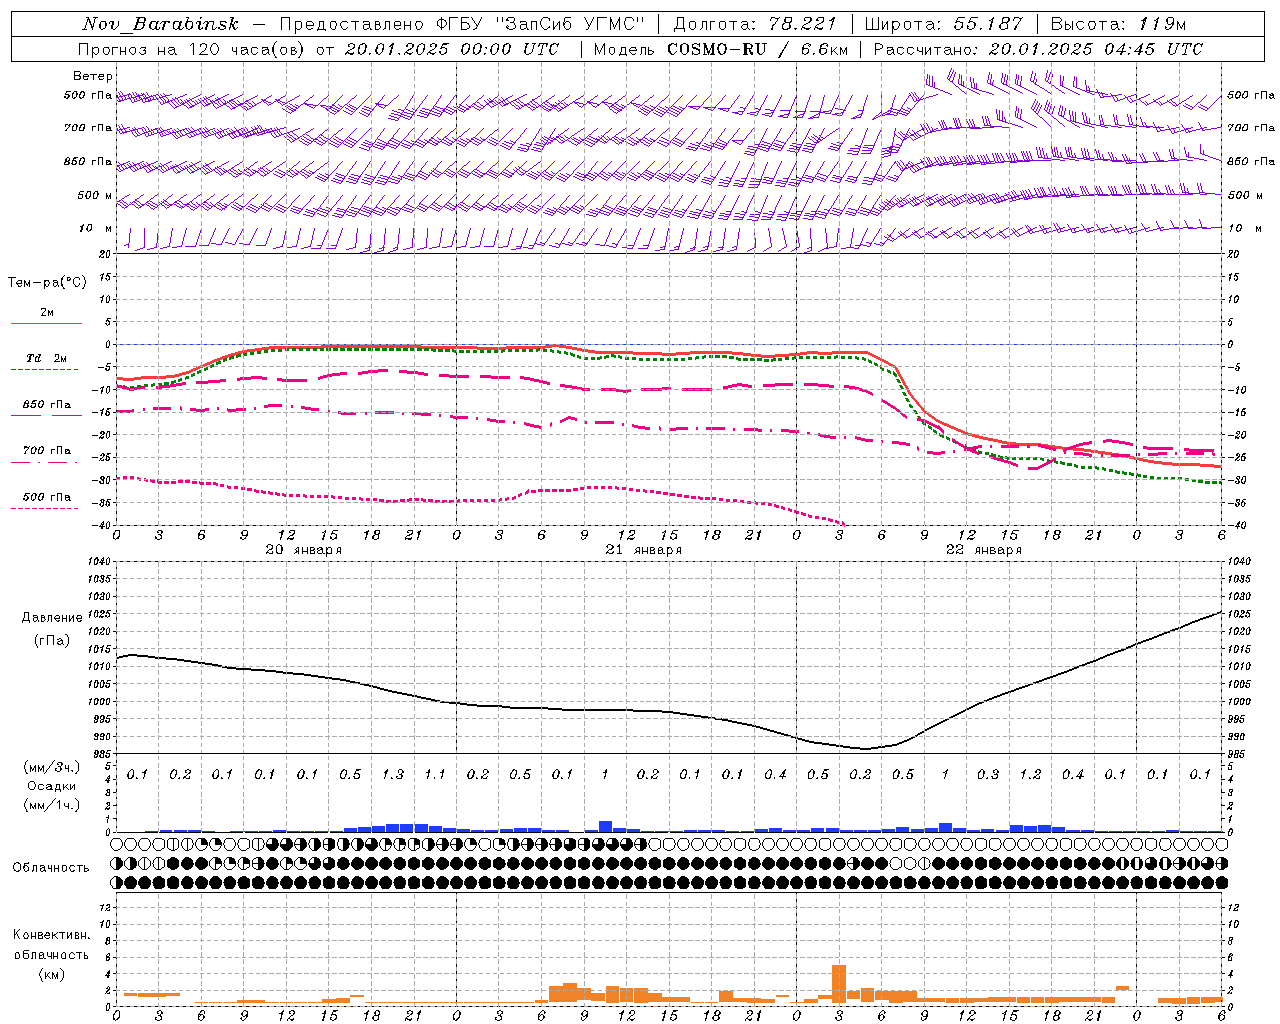Viewport: 1280px width, 1024px height.
Task: Click the provider text 'Предоставлено ФГБУ ЗапСиб УГМС'
Action: (x=462, y=24)
